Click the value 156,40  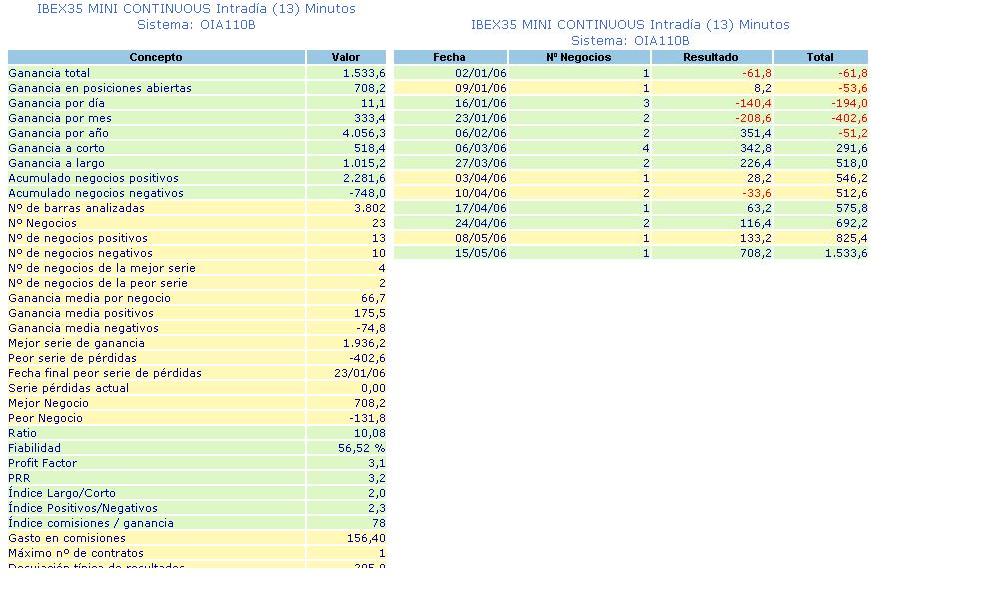[x=366, y=538]
